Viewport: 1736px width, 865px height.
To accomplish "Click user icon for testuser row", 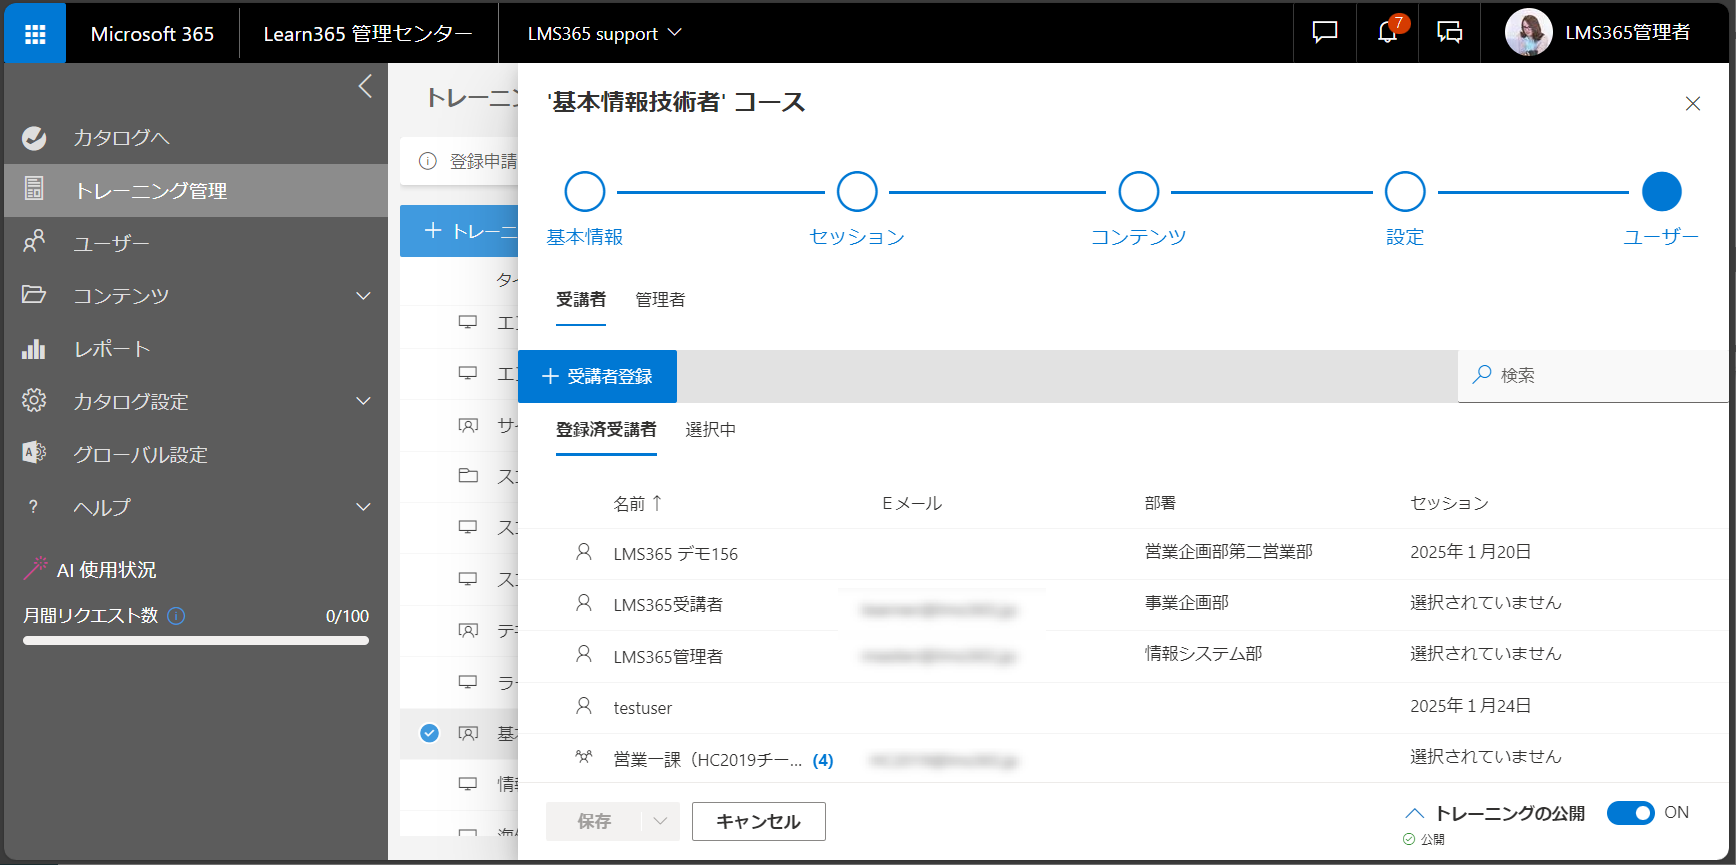I will 584,705.
